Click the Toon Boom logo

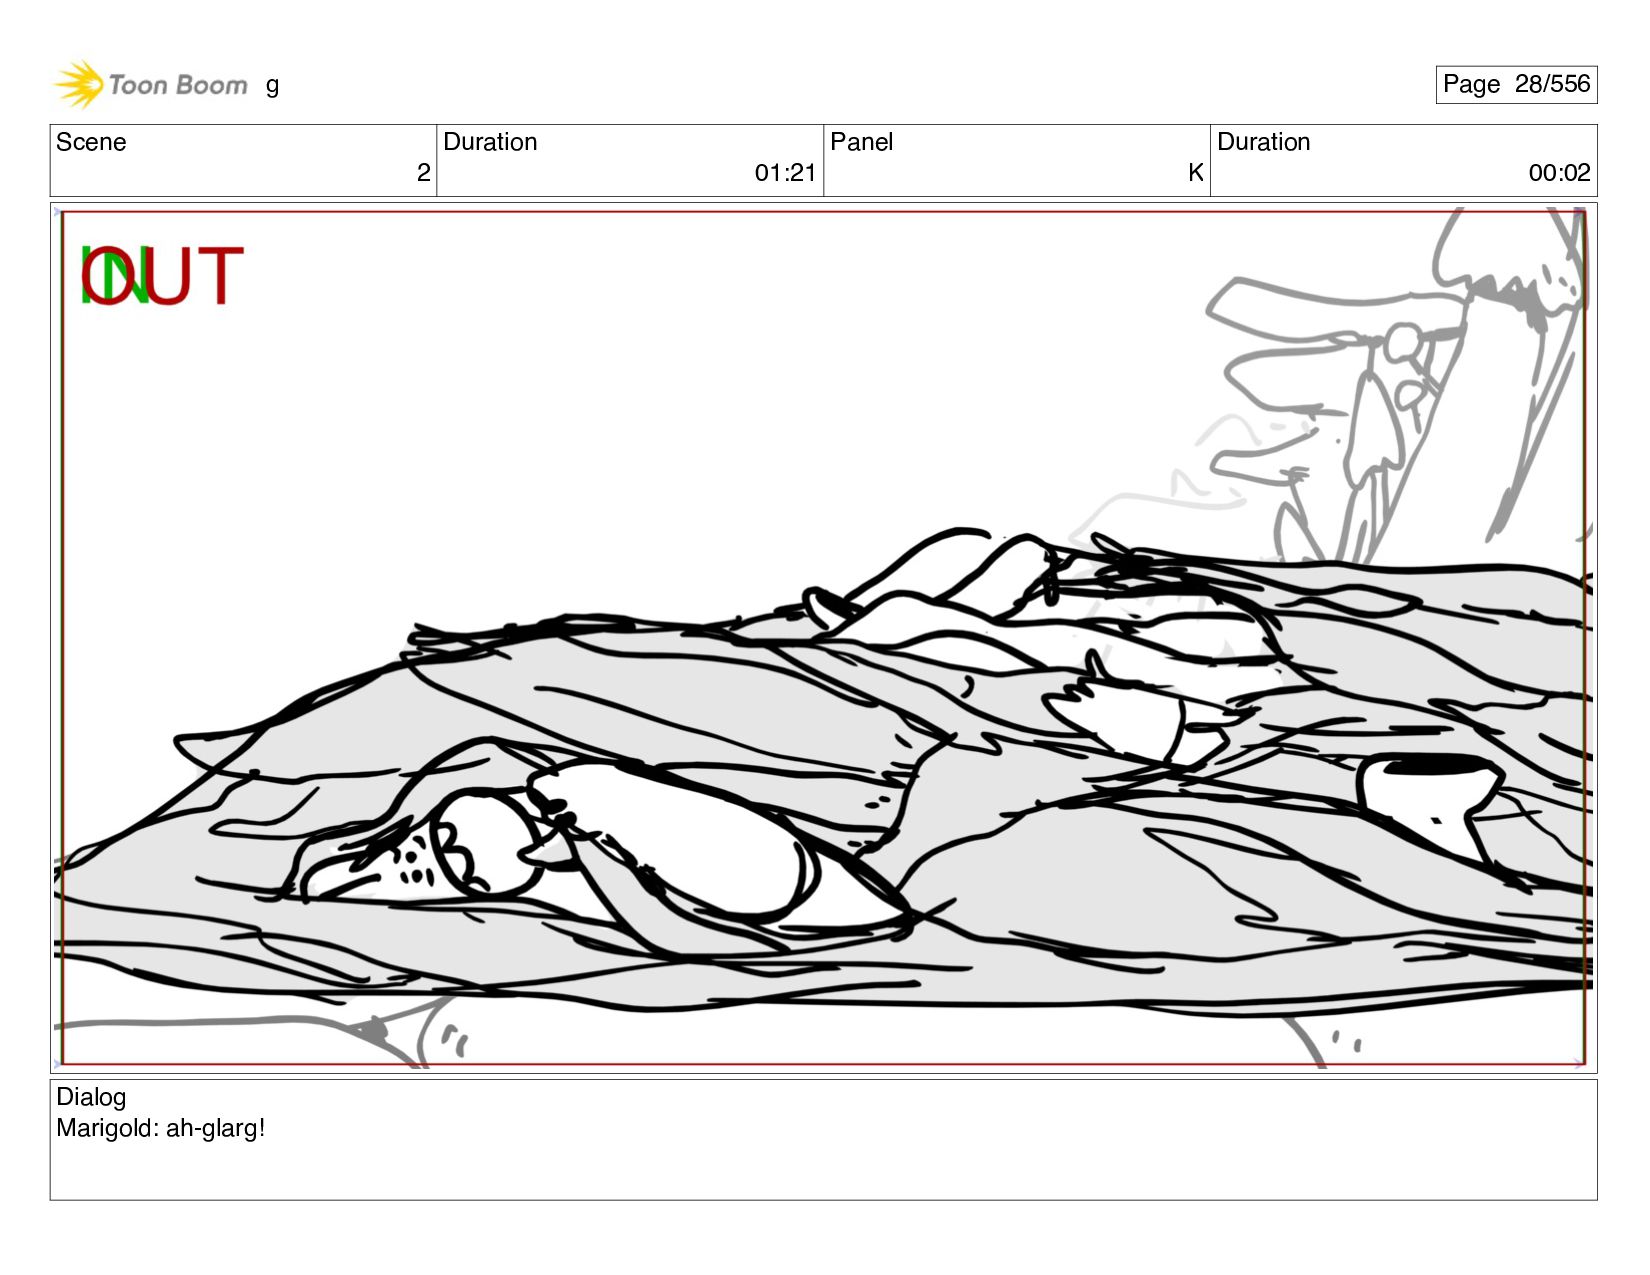pyautogui.click(x=150, y=84)
